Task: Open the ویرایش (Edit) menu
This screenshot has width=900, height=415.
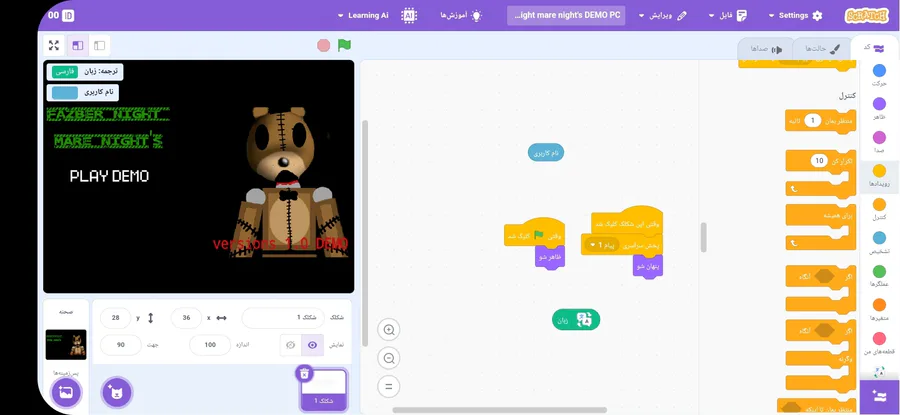Action: (x=663, y=15)
